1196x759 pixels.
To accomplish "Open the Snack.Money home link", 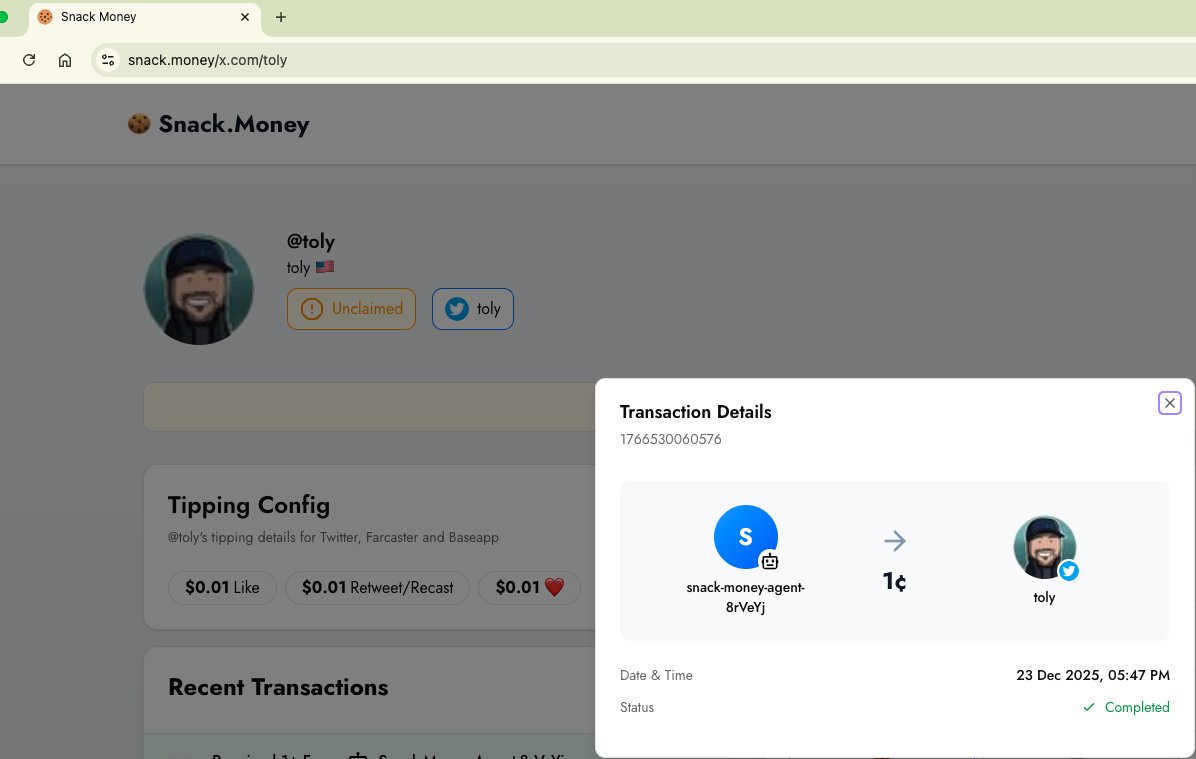I will pyautogui.click(x=219, y=124).
